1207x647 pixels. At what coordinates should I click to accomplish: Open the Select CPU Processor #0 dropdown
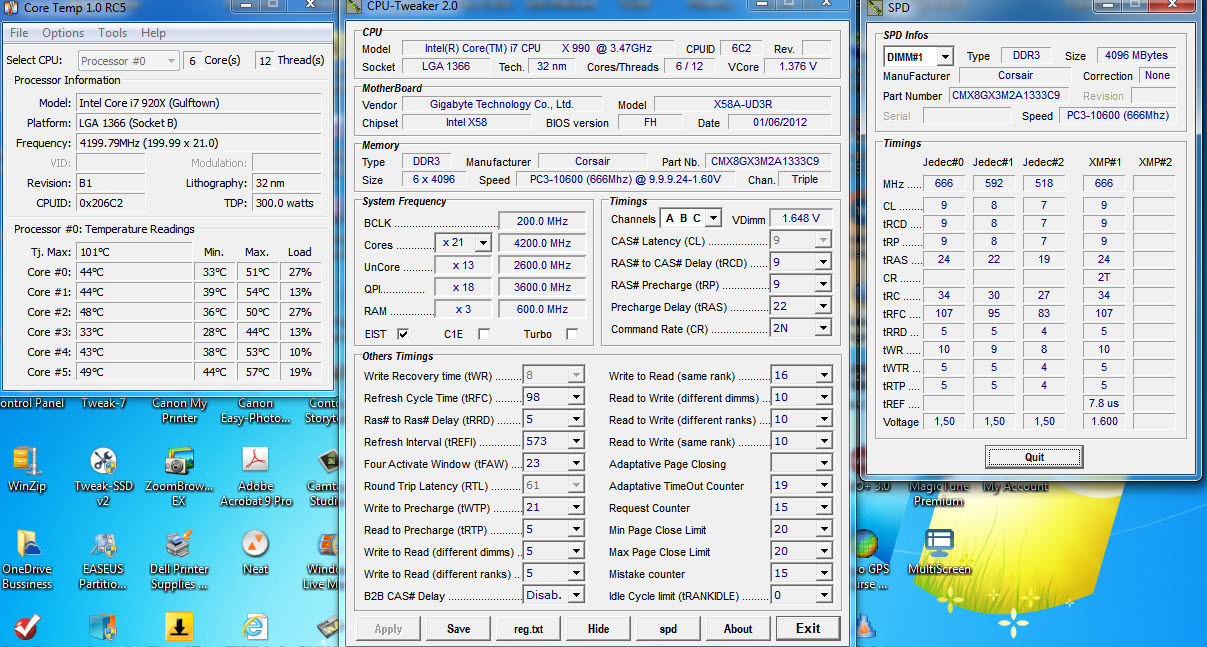(x=127, y=61)
